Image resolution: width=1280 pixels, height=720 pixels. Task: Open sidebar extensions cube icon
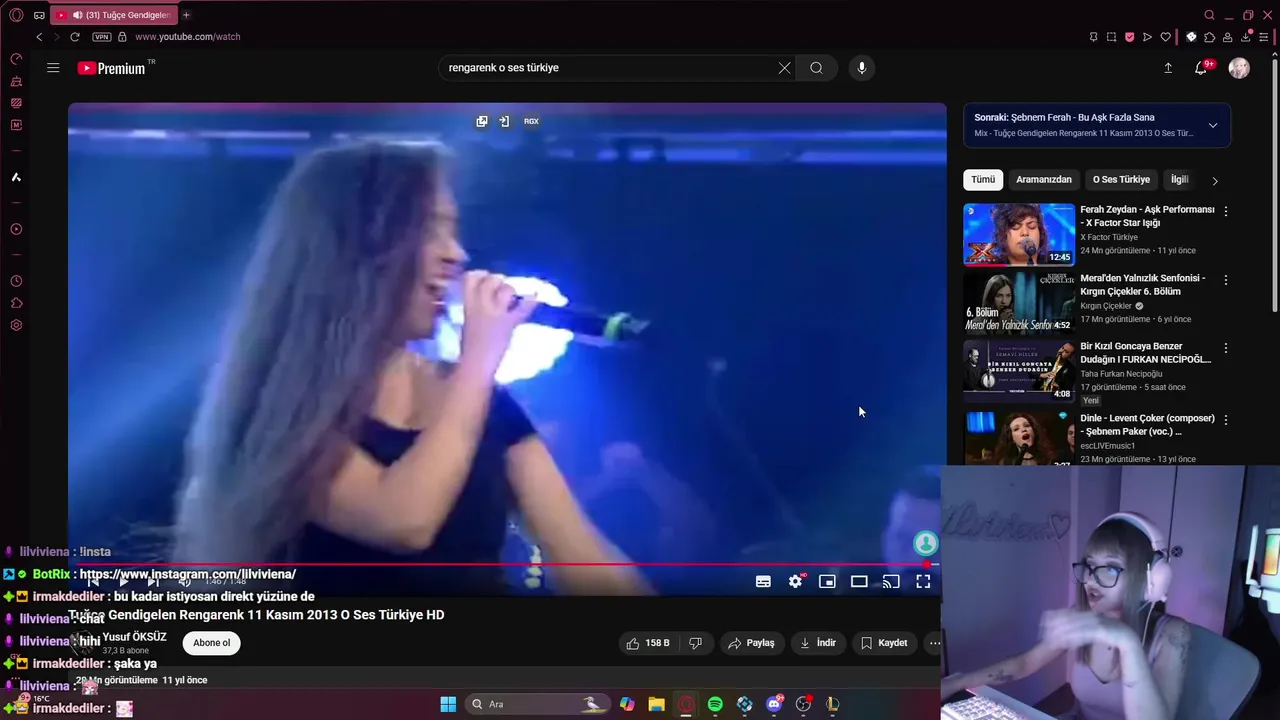pos(16,303)
